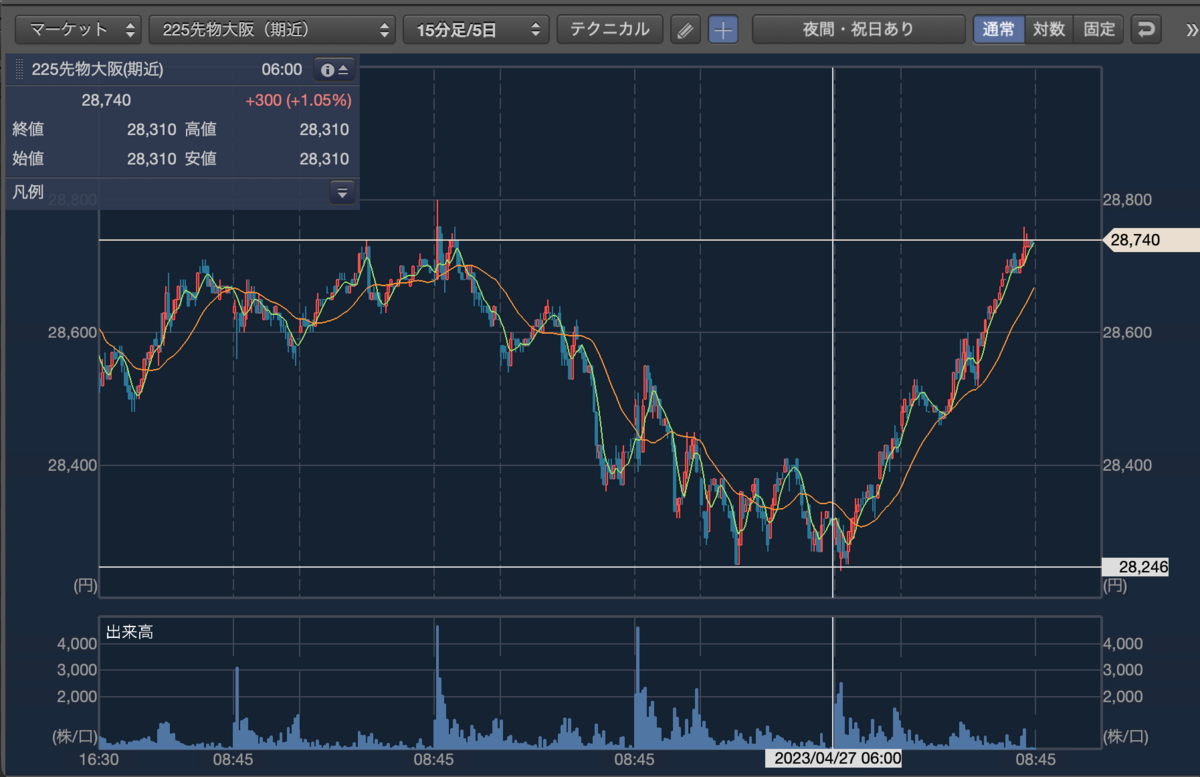The image size is (1200, 777).
Task: Select the 対数 scale mode
Action: coord(1048,29)
